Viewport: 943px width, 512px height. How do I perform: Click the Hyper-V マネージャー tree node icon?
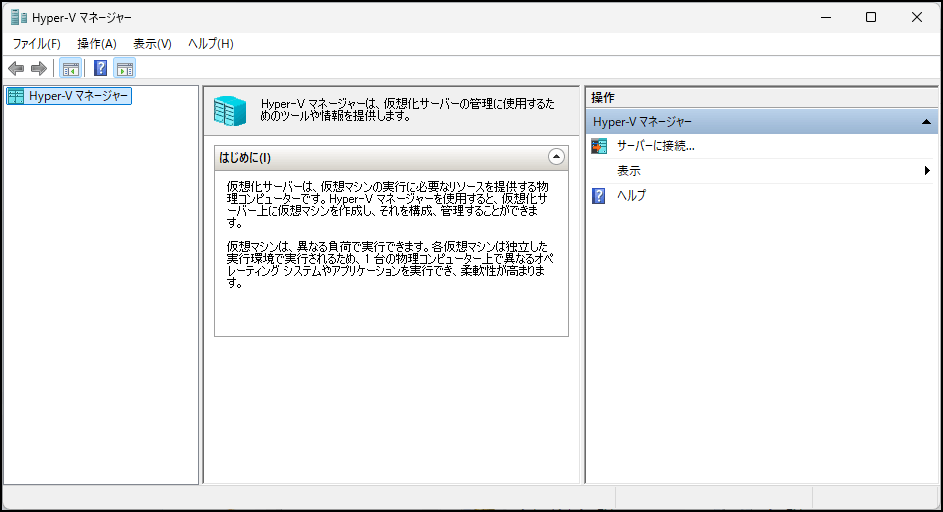[16, 96]
